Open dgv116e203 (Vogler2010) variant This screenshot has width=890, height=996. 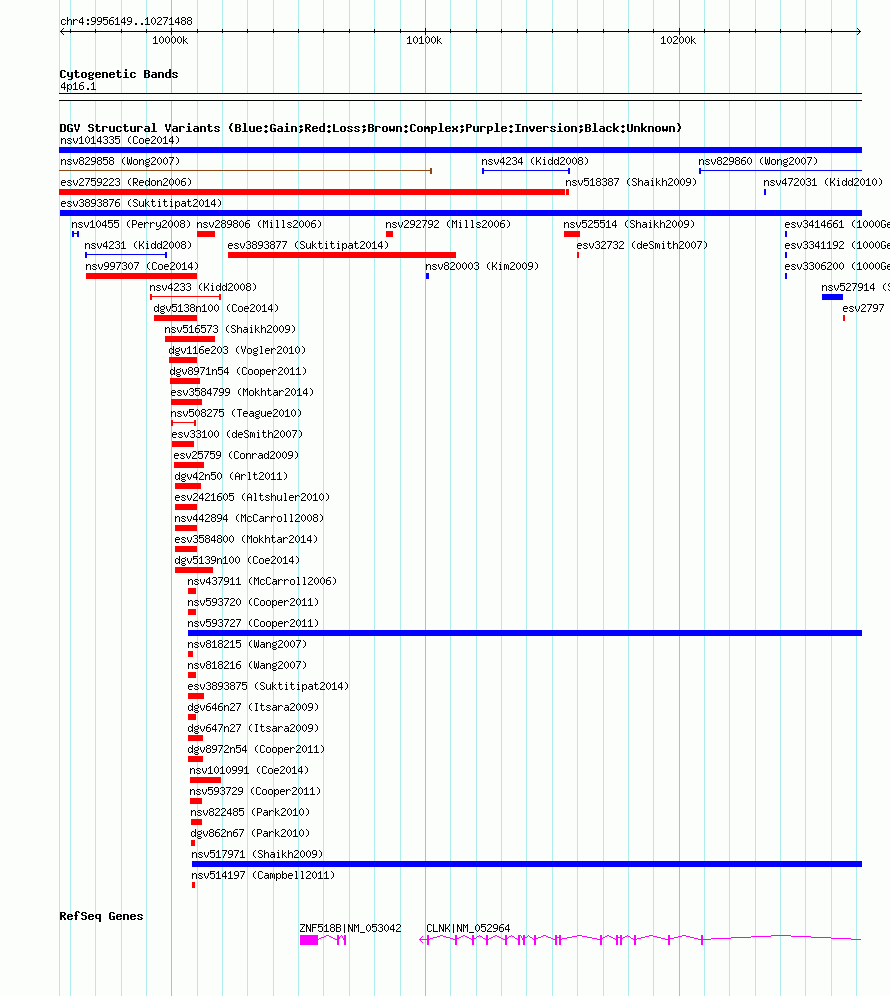coord(182,360)
